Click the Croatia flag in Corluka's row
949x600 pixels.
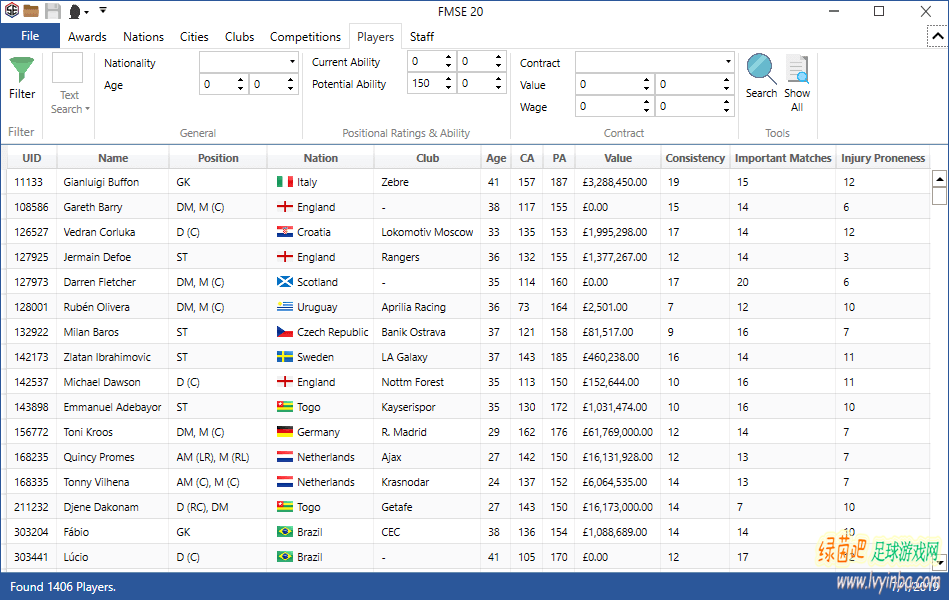(x=284, y=232)
